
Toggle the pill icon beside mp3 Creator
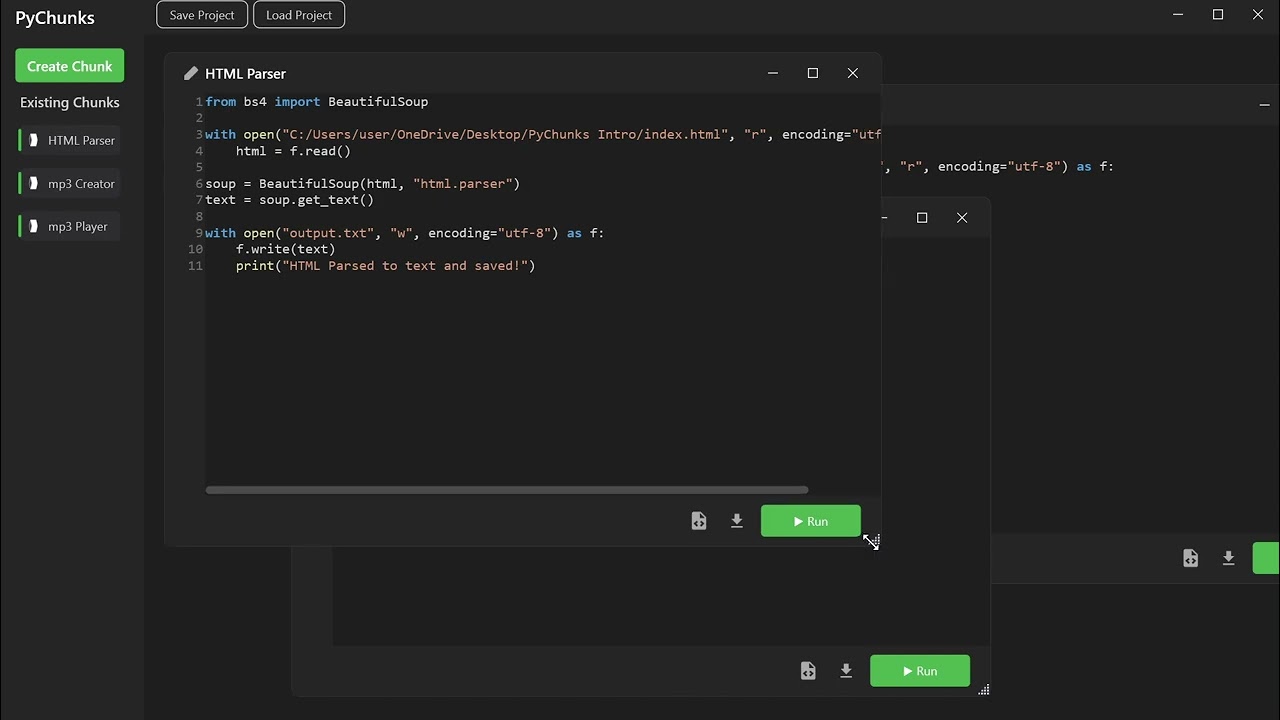pos(33,183)
